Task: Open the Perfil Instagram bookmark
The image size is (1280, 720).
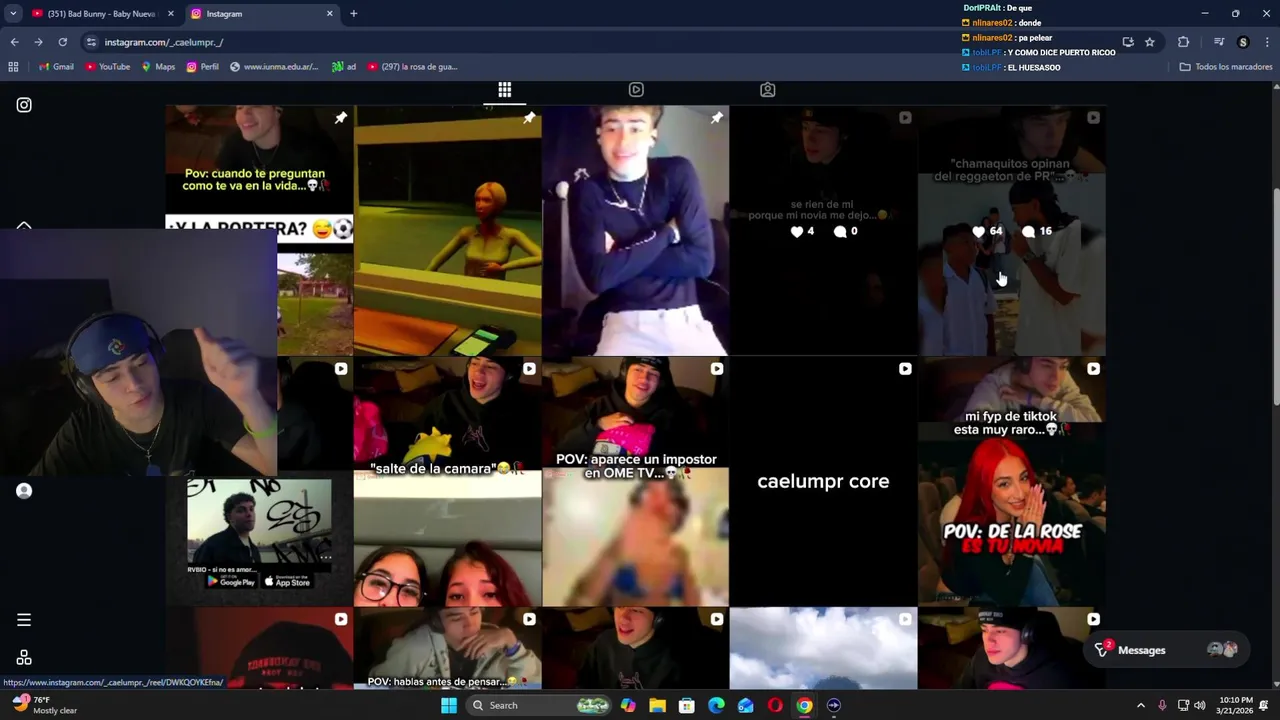Action: click(203, 67)
